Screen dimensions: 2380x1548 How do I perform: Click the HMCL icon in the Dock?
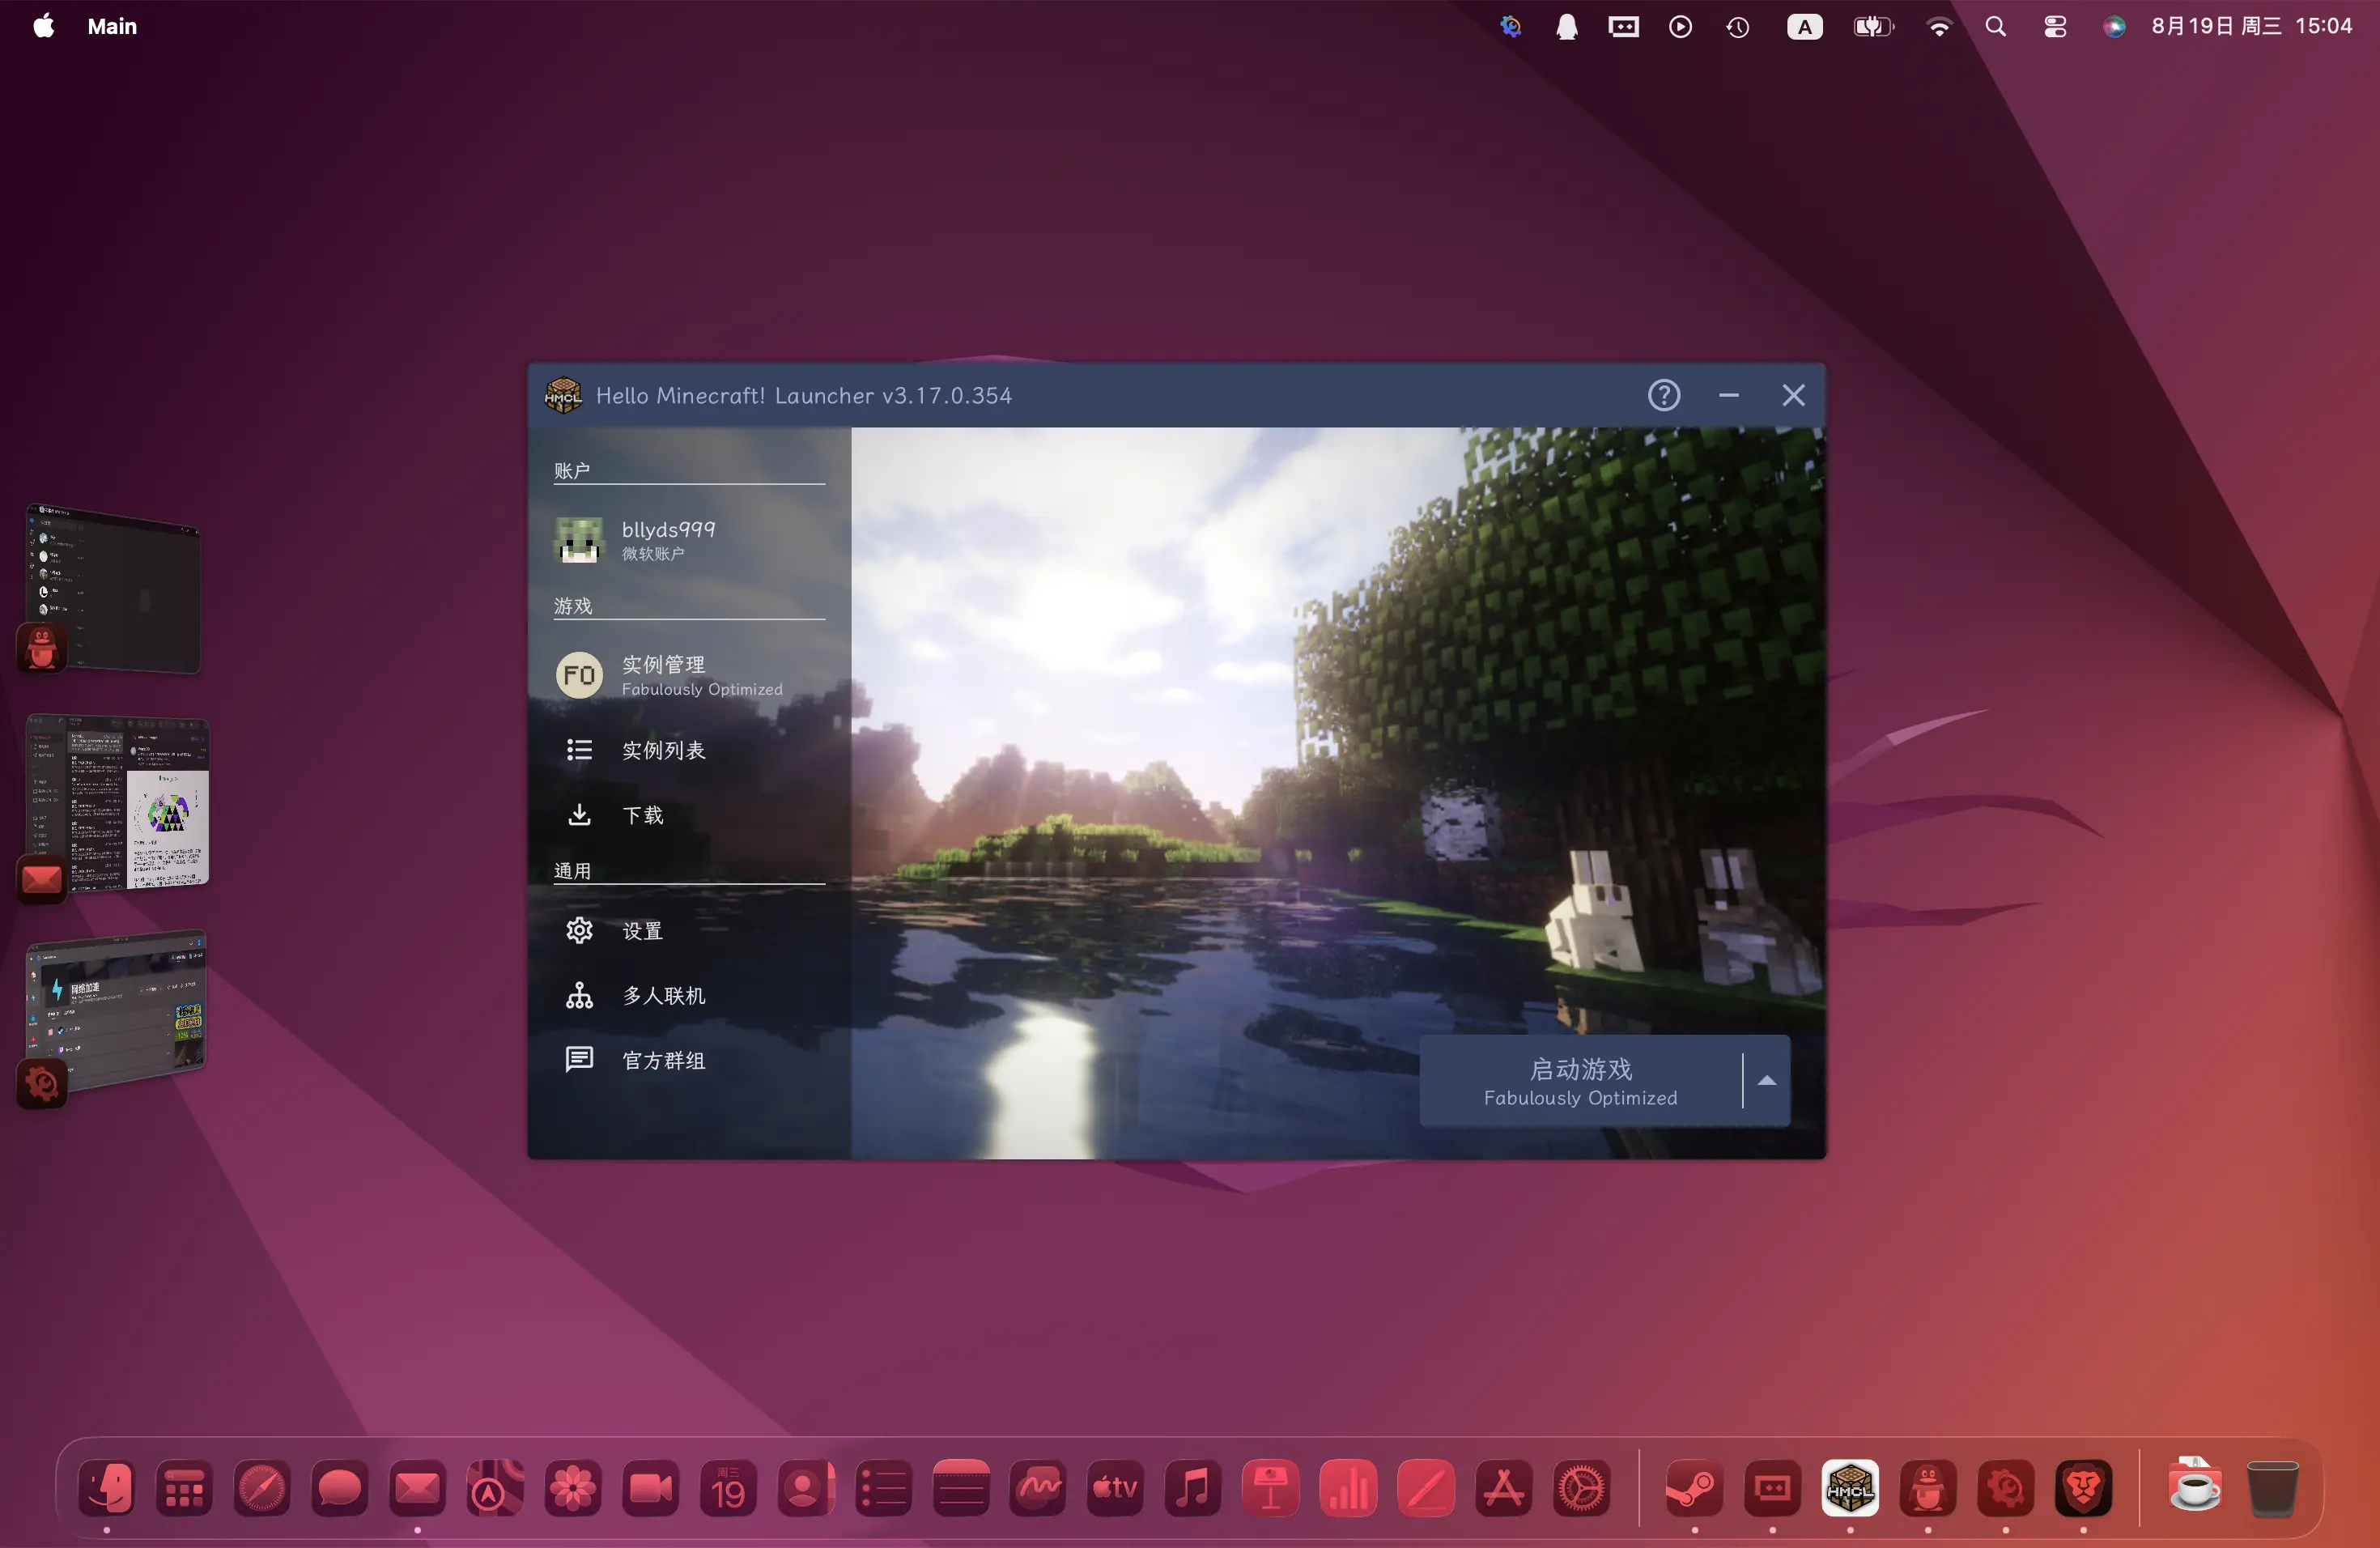(1850, 1488)
